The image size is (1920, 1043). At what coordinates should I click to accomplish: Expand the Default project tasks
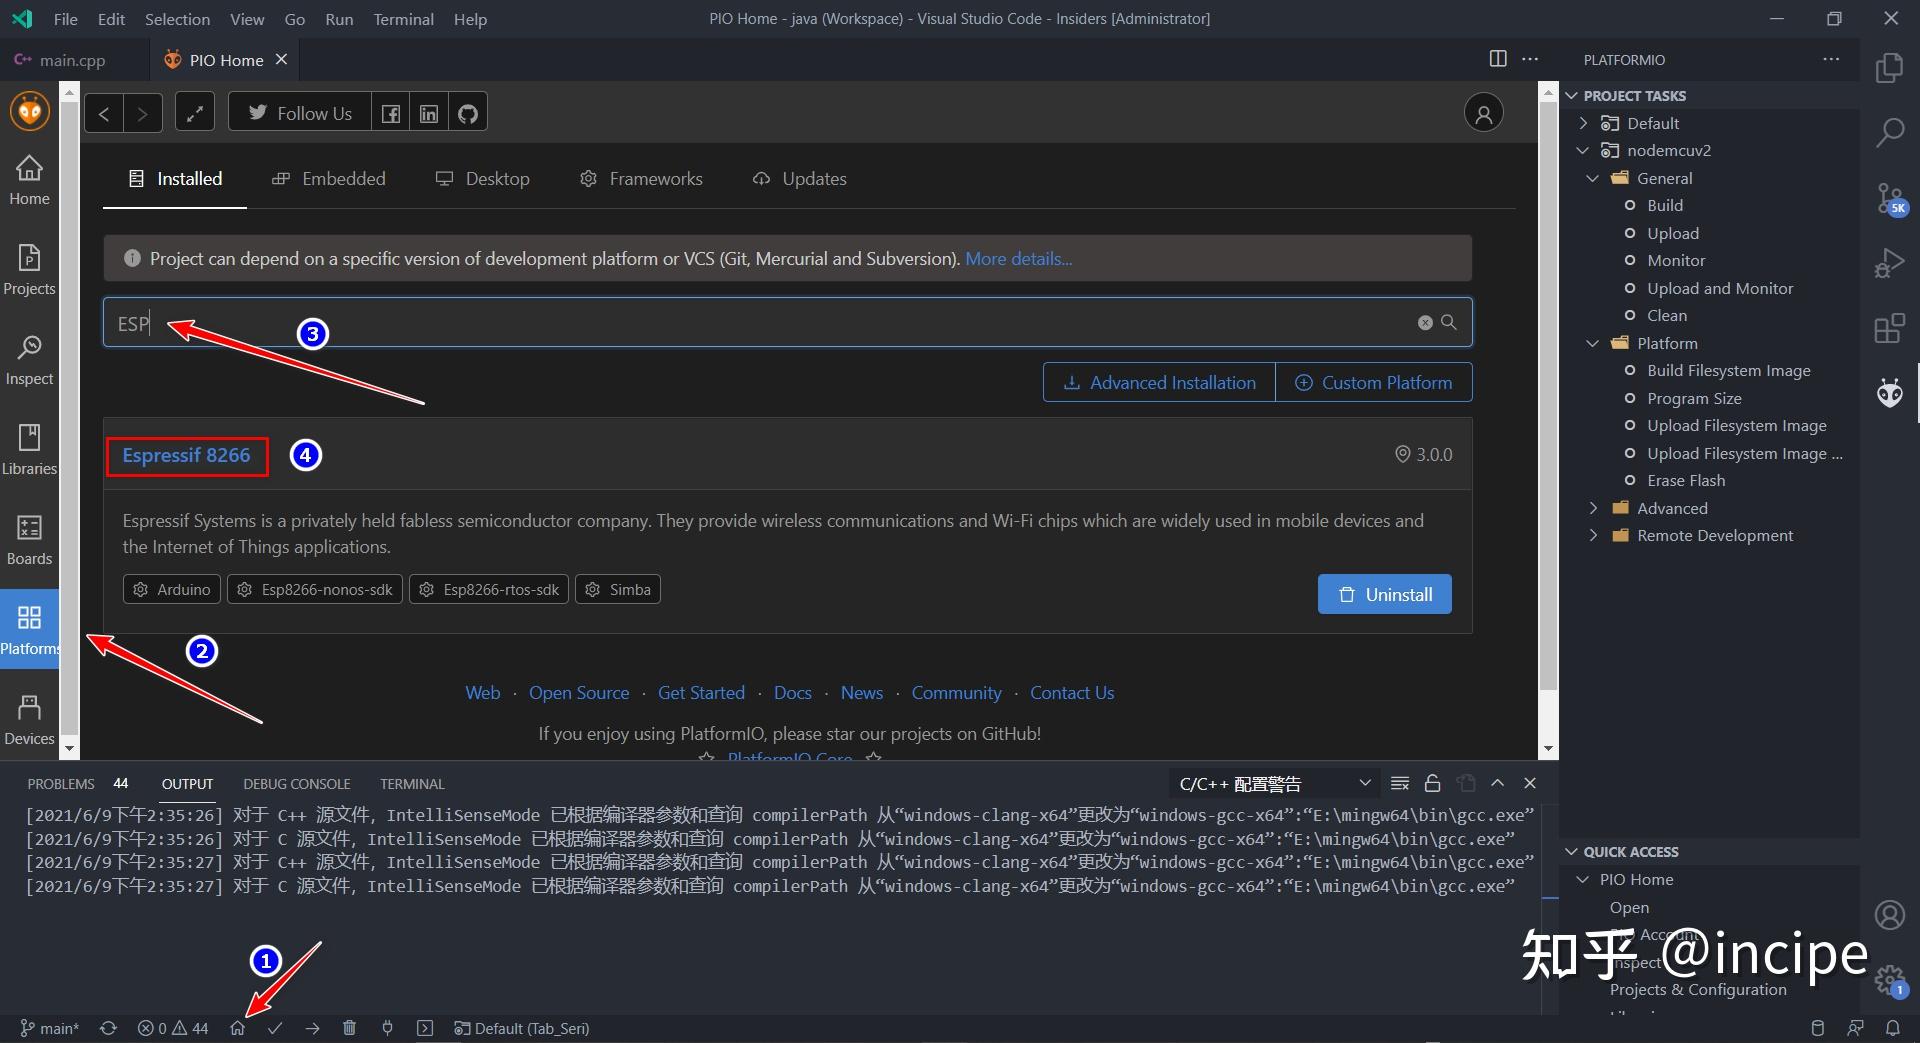(1583, 123)
